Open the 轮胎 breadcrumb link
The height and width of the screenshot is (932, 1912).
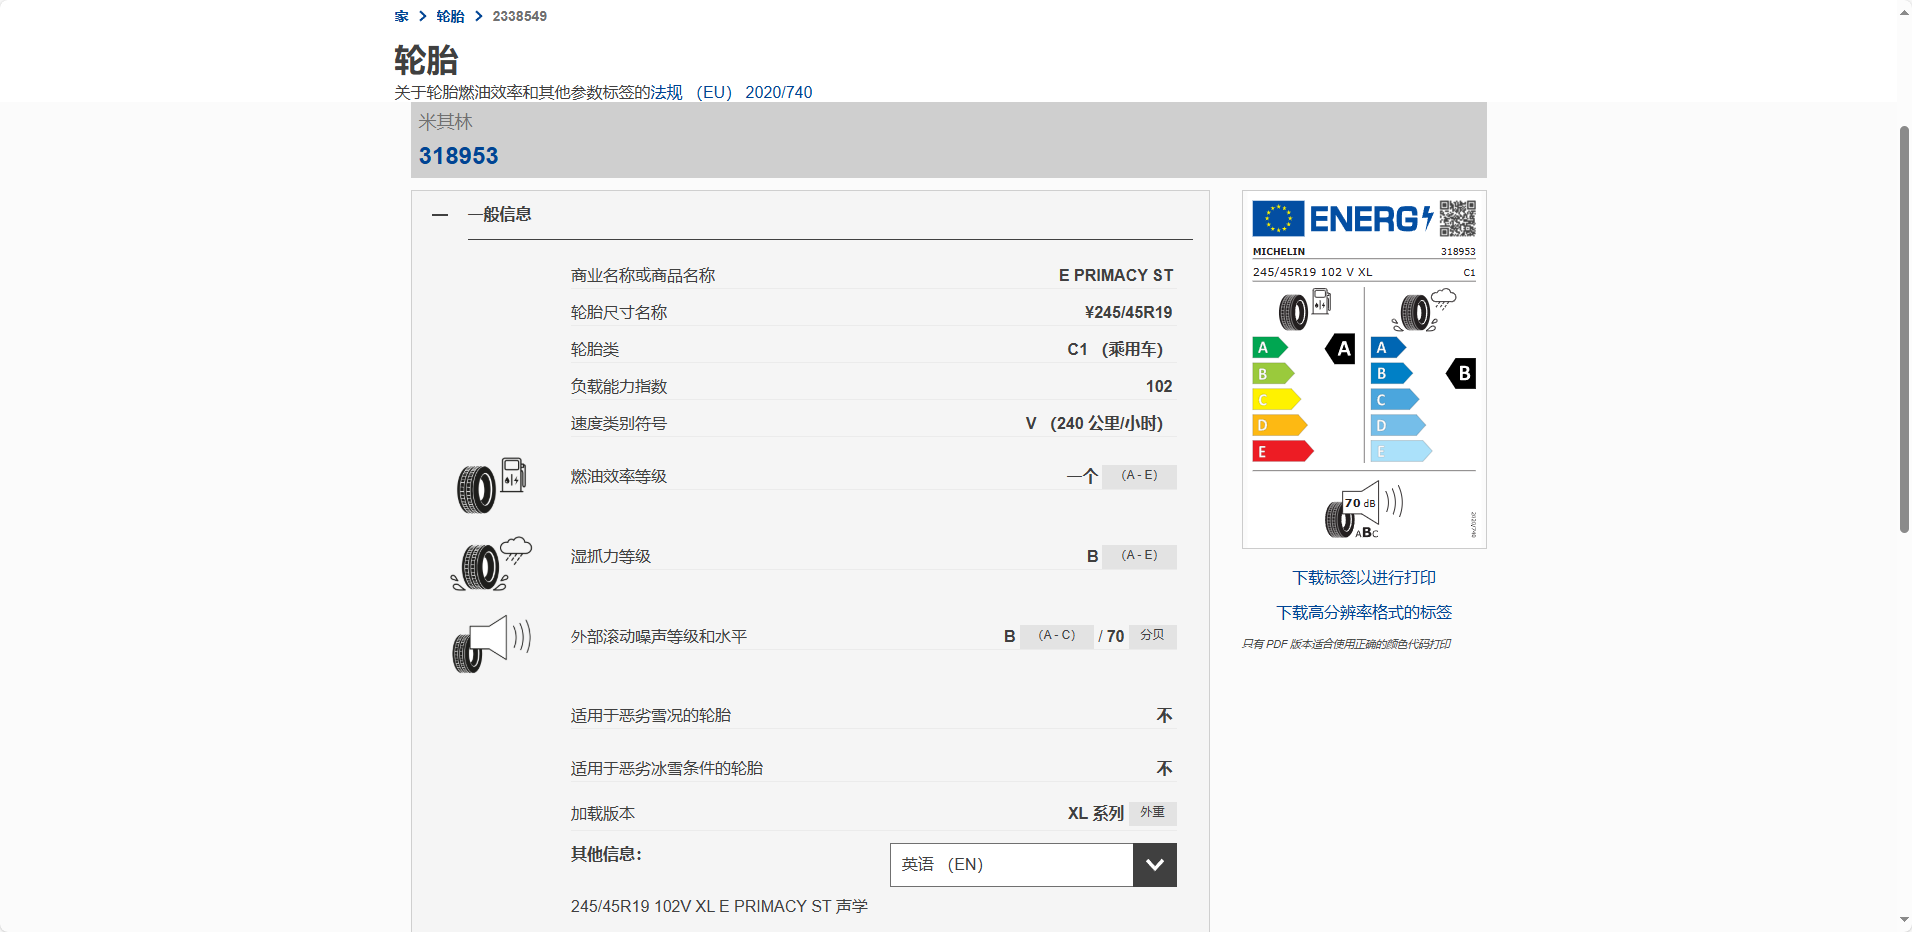[x=450, y=16]
